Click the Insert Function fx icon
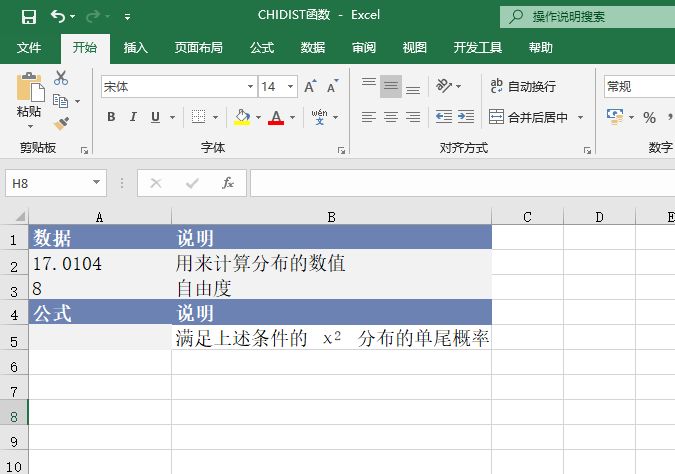 coord(228,183)
